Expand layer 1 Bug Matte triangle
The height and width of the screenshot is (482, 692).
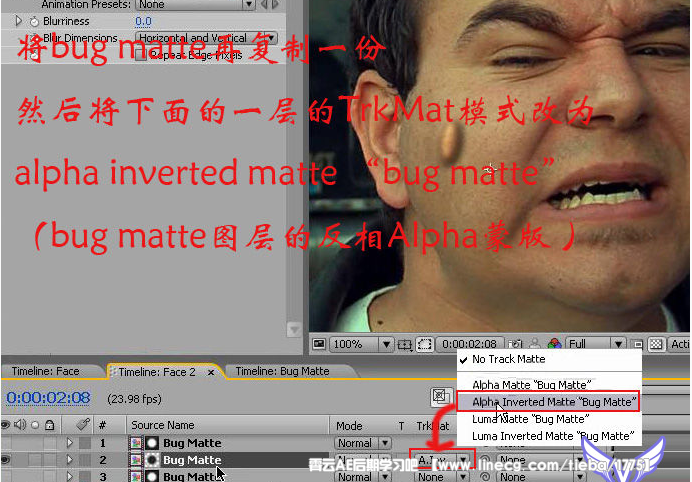point(69,443)
